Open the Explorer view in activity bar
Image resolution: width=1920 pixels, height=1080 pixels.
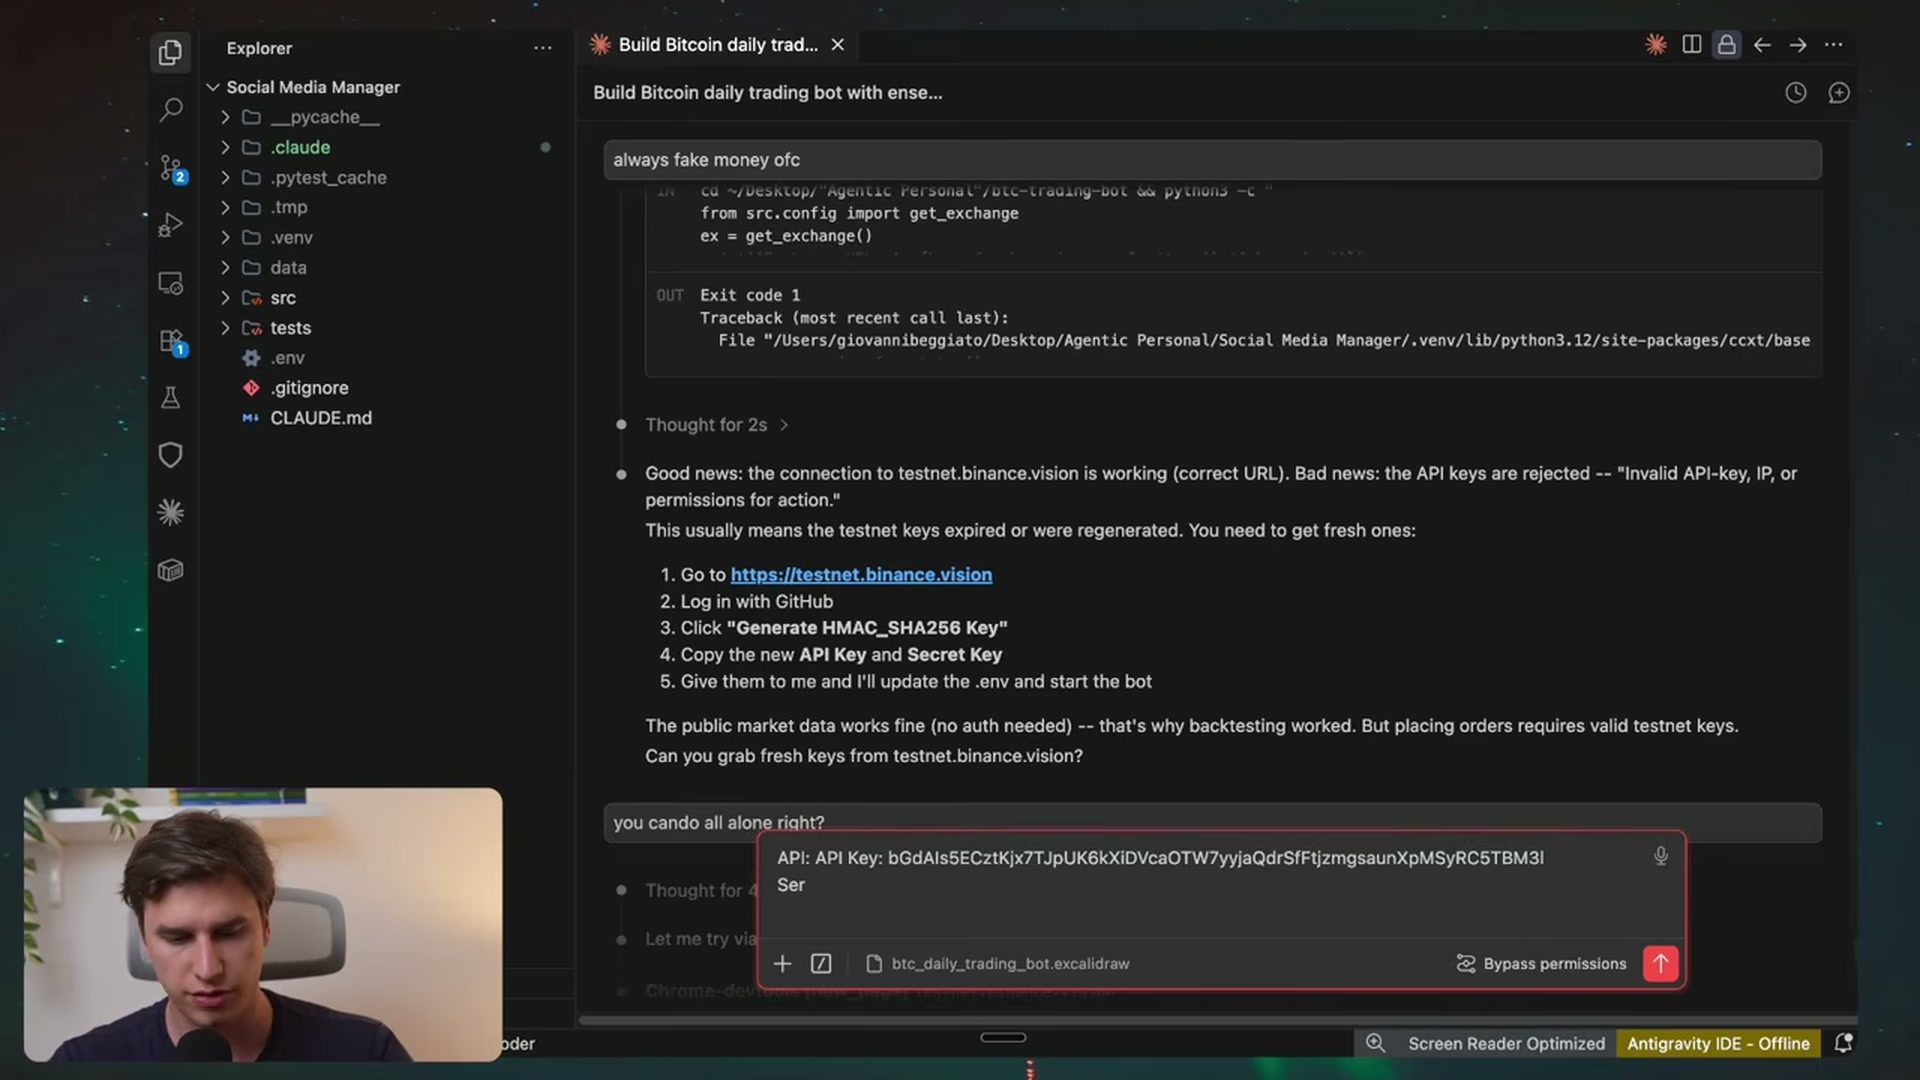[171, 52]
